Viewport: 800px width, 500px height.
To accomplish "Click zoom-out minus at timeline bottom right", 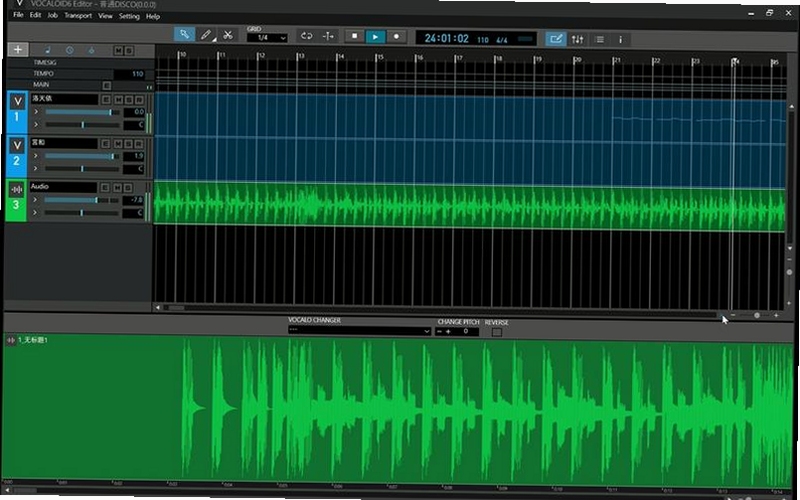I will click(x=733, y=315).
